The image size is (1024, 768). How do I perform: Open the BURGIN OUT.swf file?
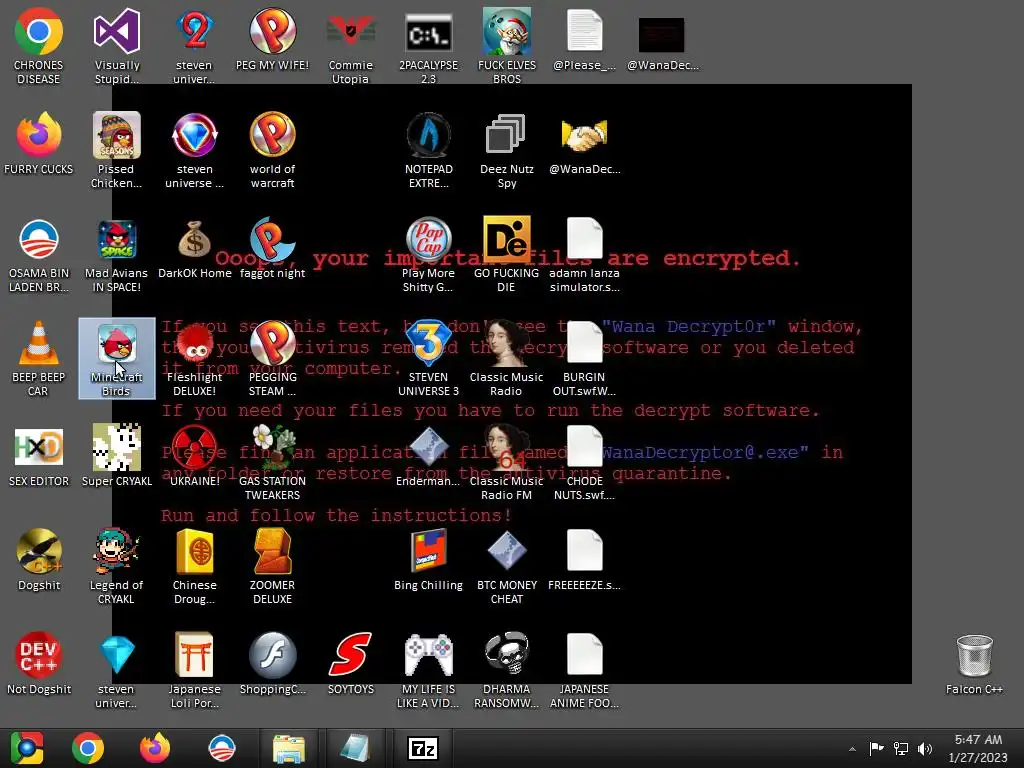[584, 343]
